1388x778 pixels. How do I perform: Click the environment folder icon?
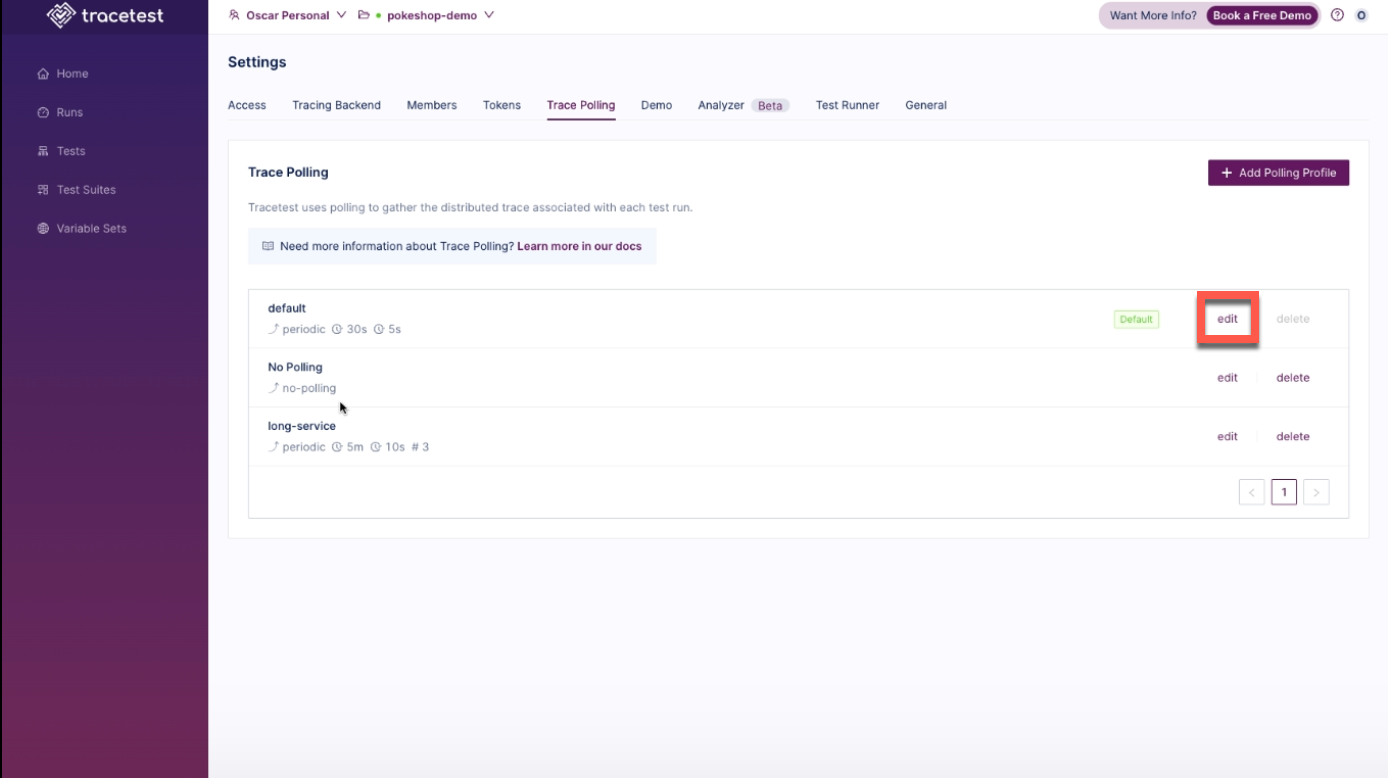tap(364, 15)
